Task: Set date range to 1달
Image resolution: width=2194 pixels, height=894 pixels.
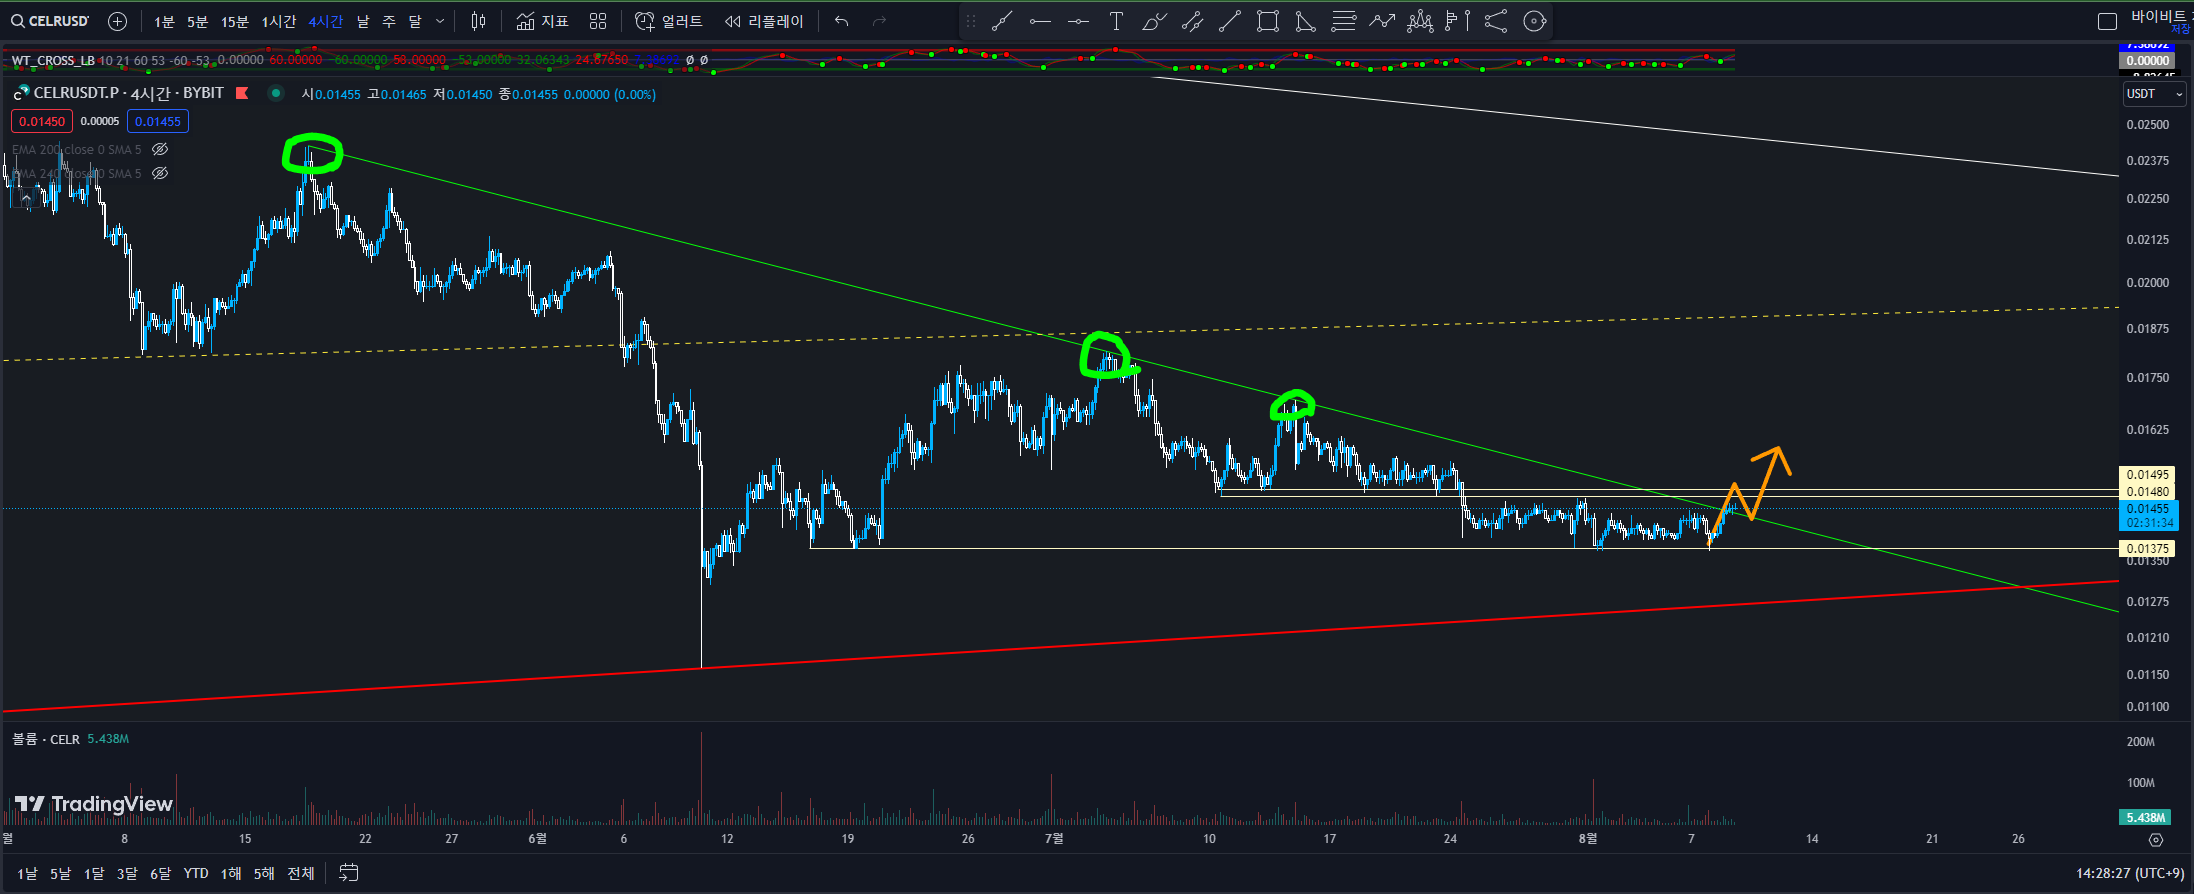Action: [93, 873]
